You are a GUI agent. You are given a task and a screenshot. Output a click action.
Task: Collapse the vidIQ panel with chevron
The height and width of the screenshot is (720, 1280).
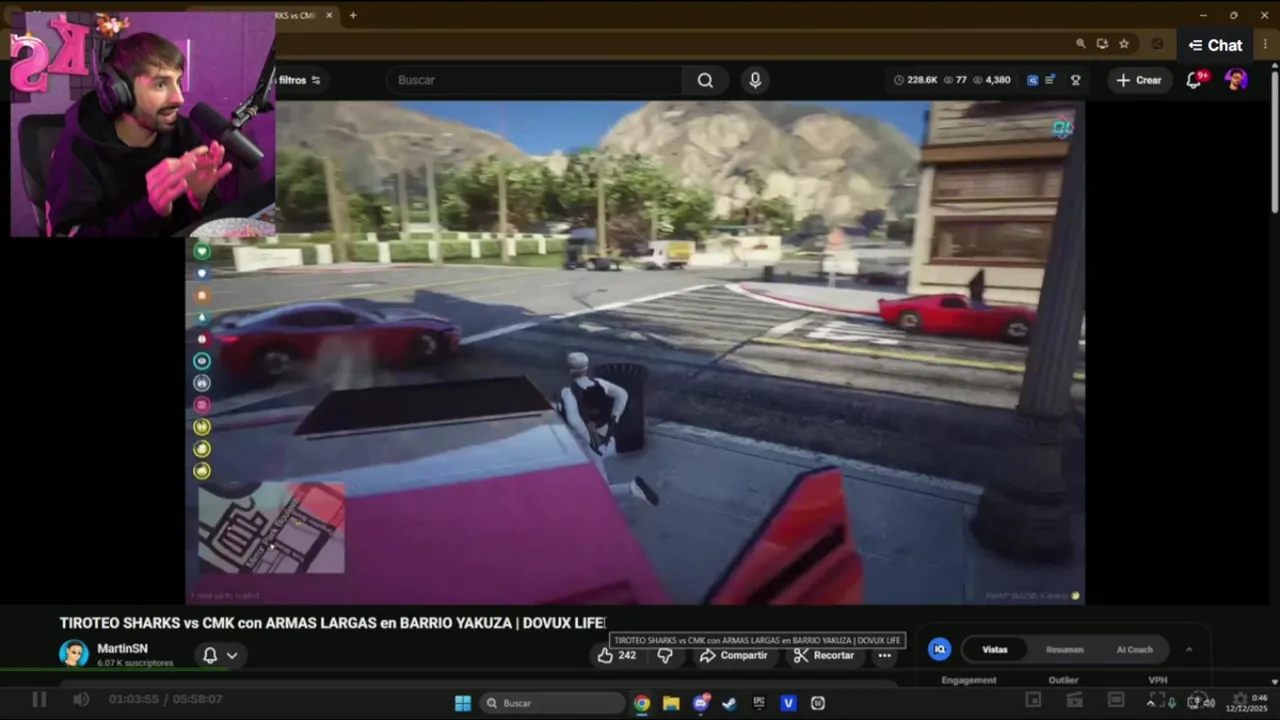click(x=1189, y=649)
